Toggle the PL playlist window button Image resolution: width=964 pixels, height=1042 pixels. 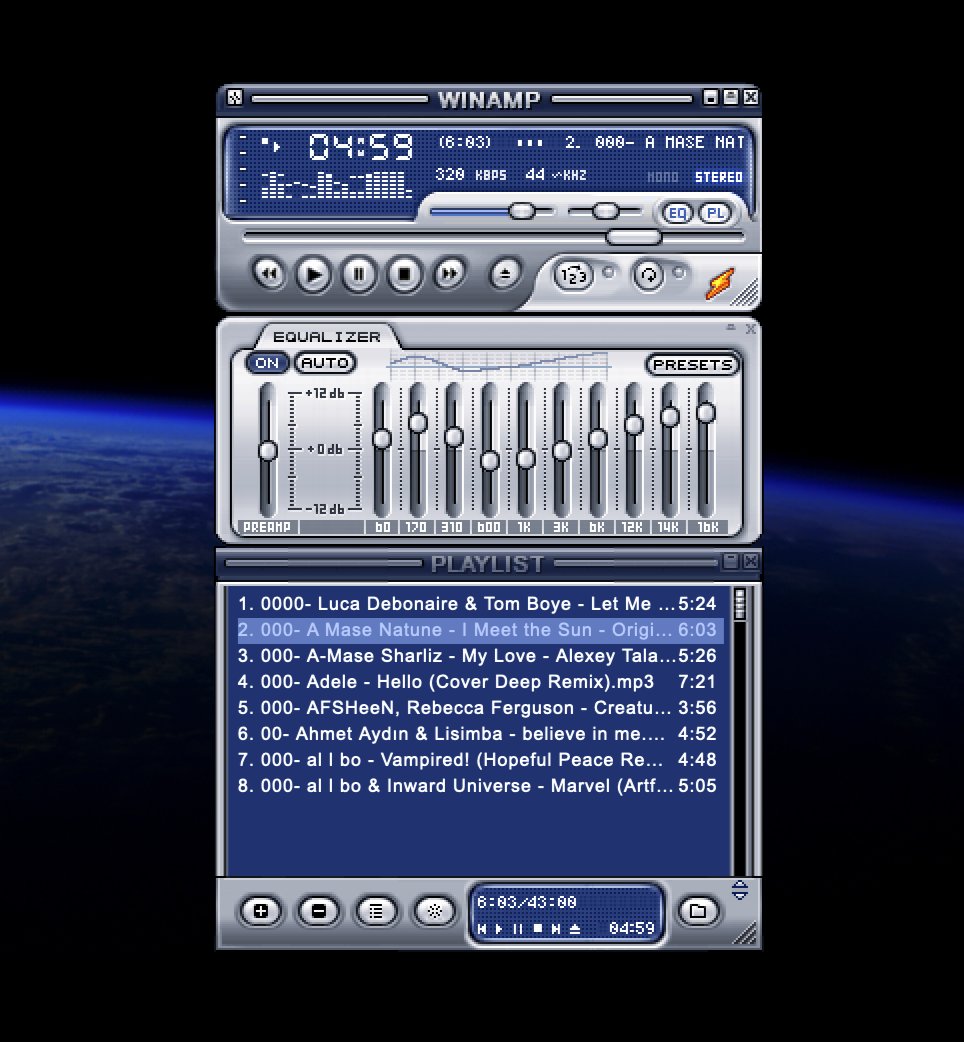click(x=715, y=213)
